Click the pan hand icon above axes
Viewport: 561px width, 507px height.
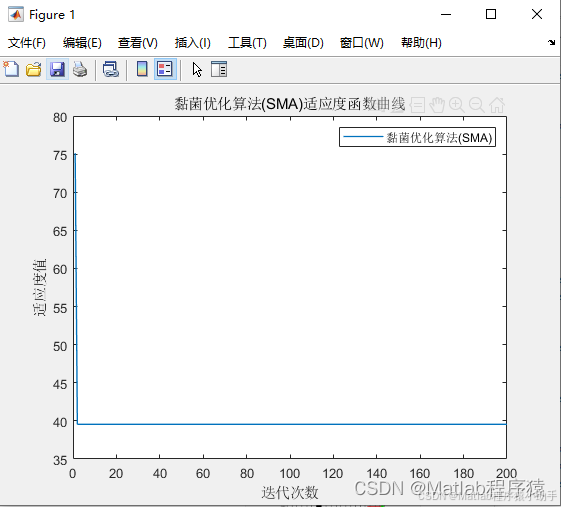[x=437, y=105]
